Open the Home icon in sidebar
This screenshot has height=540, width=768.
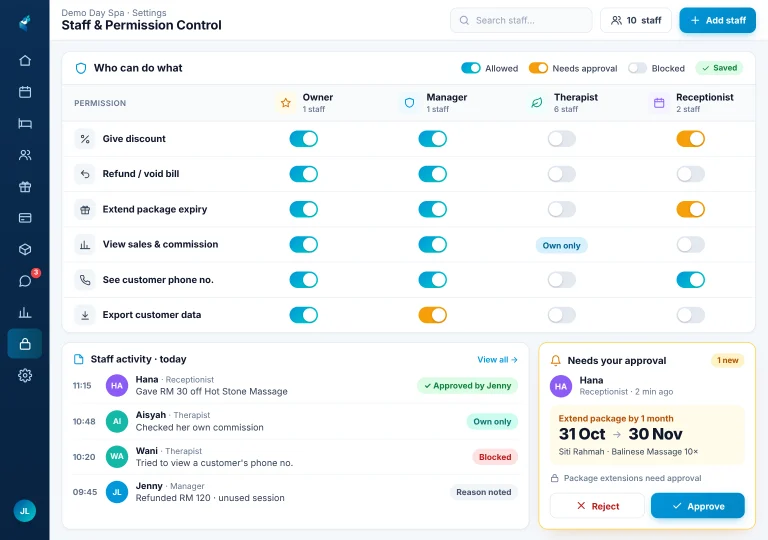click(25, 60)
